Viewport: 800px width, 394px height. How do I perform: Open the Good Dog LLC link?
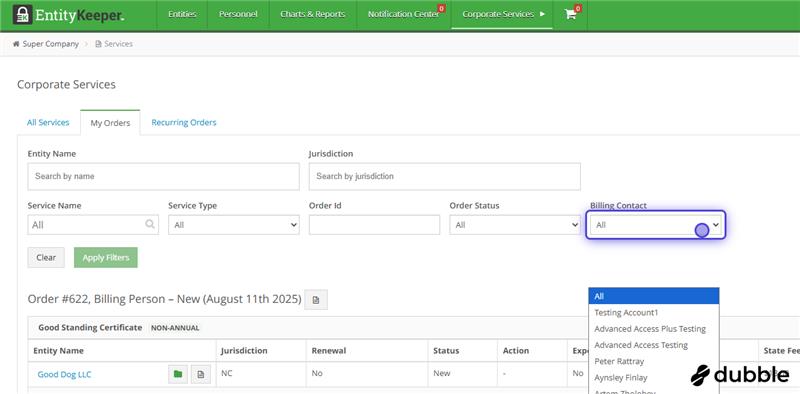[x=64, y=374]
